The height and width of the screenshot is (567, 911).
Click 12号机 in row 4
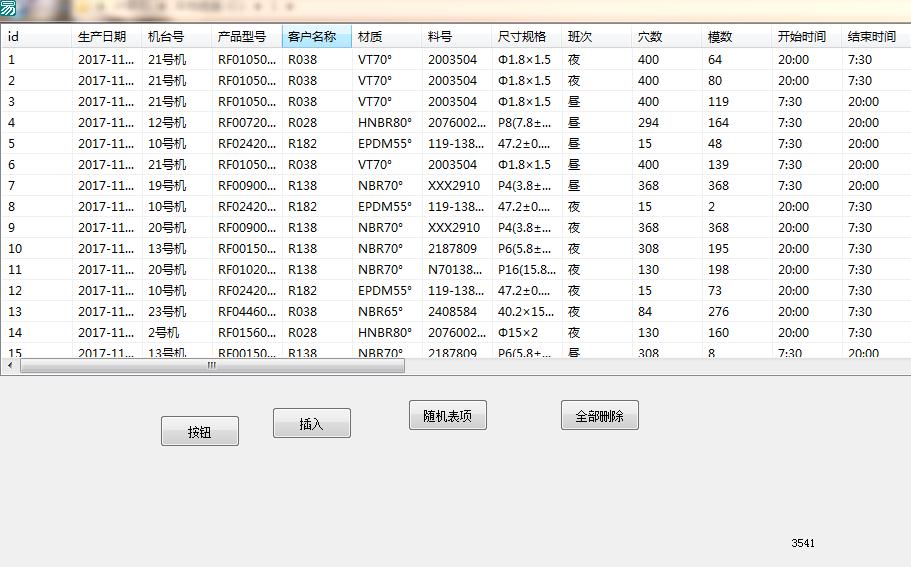(167, 123)
